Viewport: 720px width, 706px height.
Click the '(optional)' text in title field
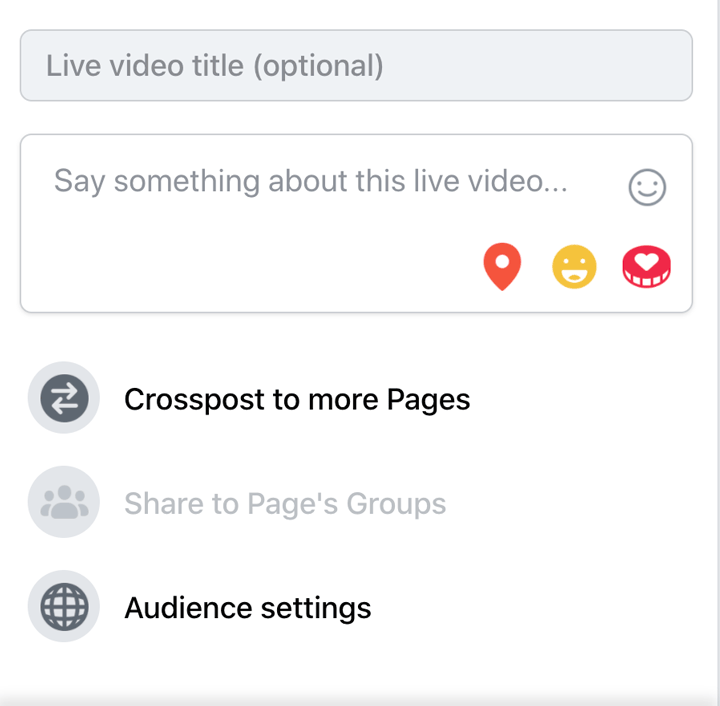[318, 66]
